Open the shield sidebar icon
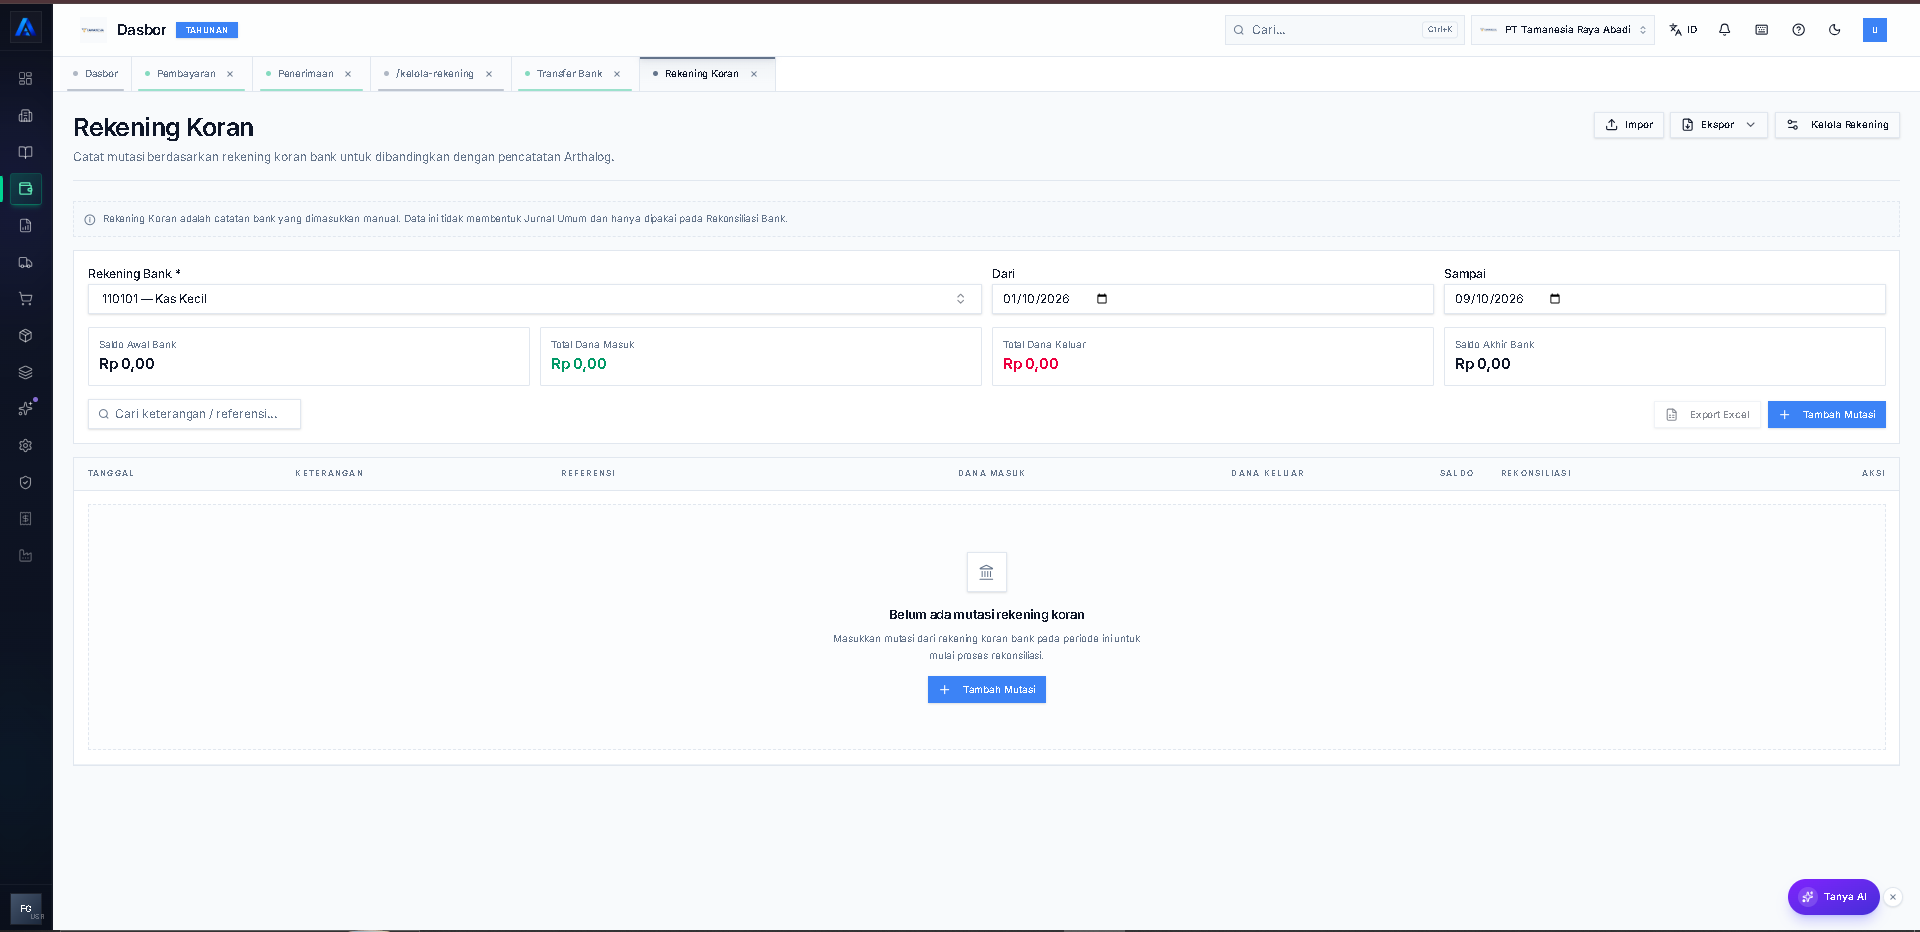The width and height of the screenshot is (1920, 932). pyautogui.click(x=26, y=482)
